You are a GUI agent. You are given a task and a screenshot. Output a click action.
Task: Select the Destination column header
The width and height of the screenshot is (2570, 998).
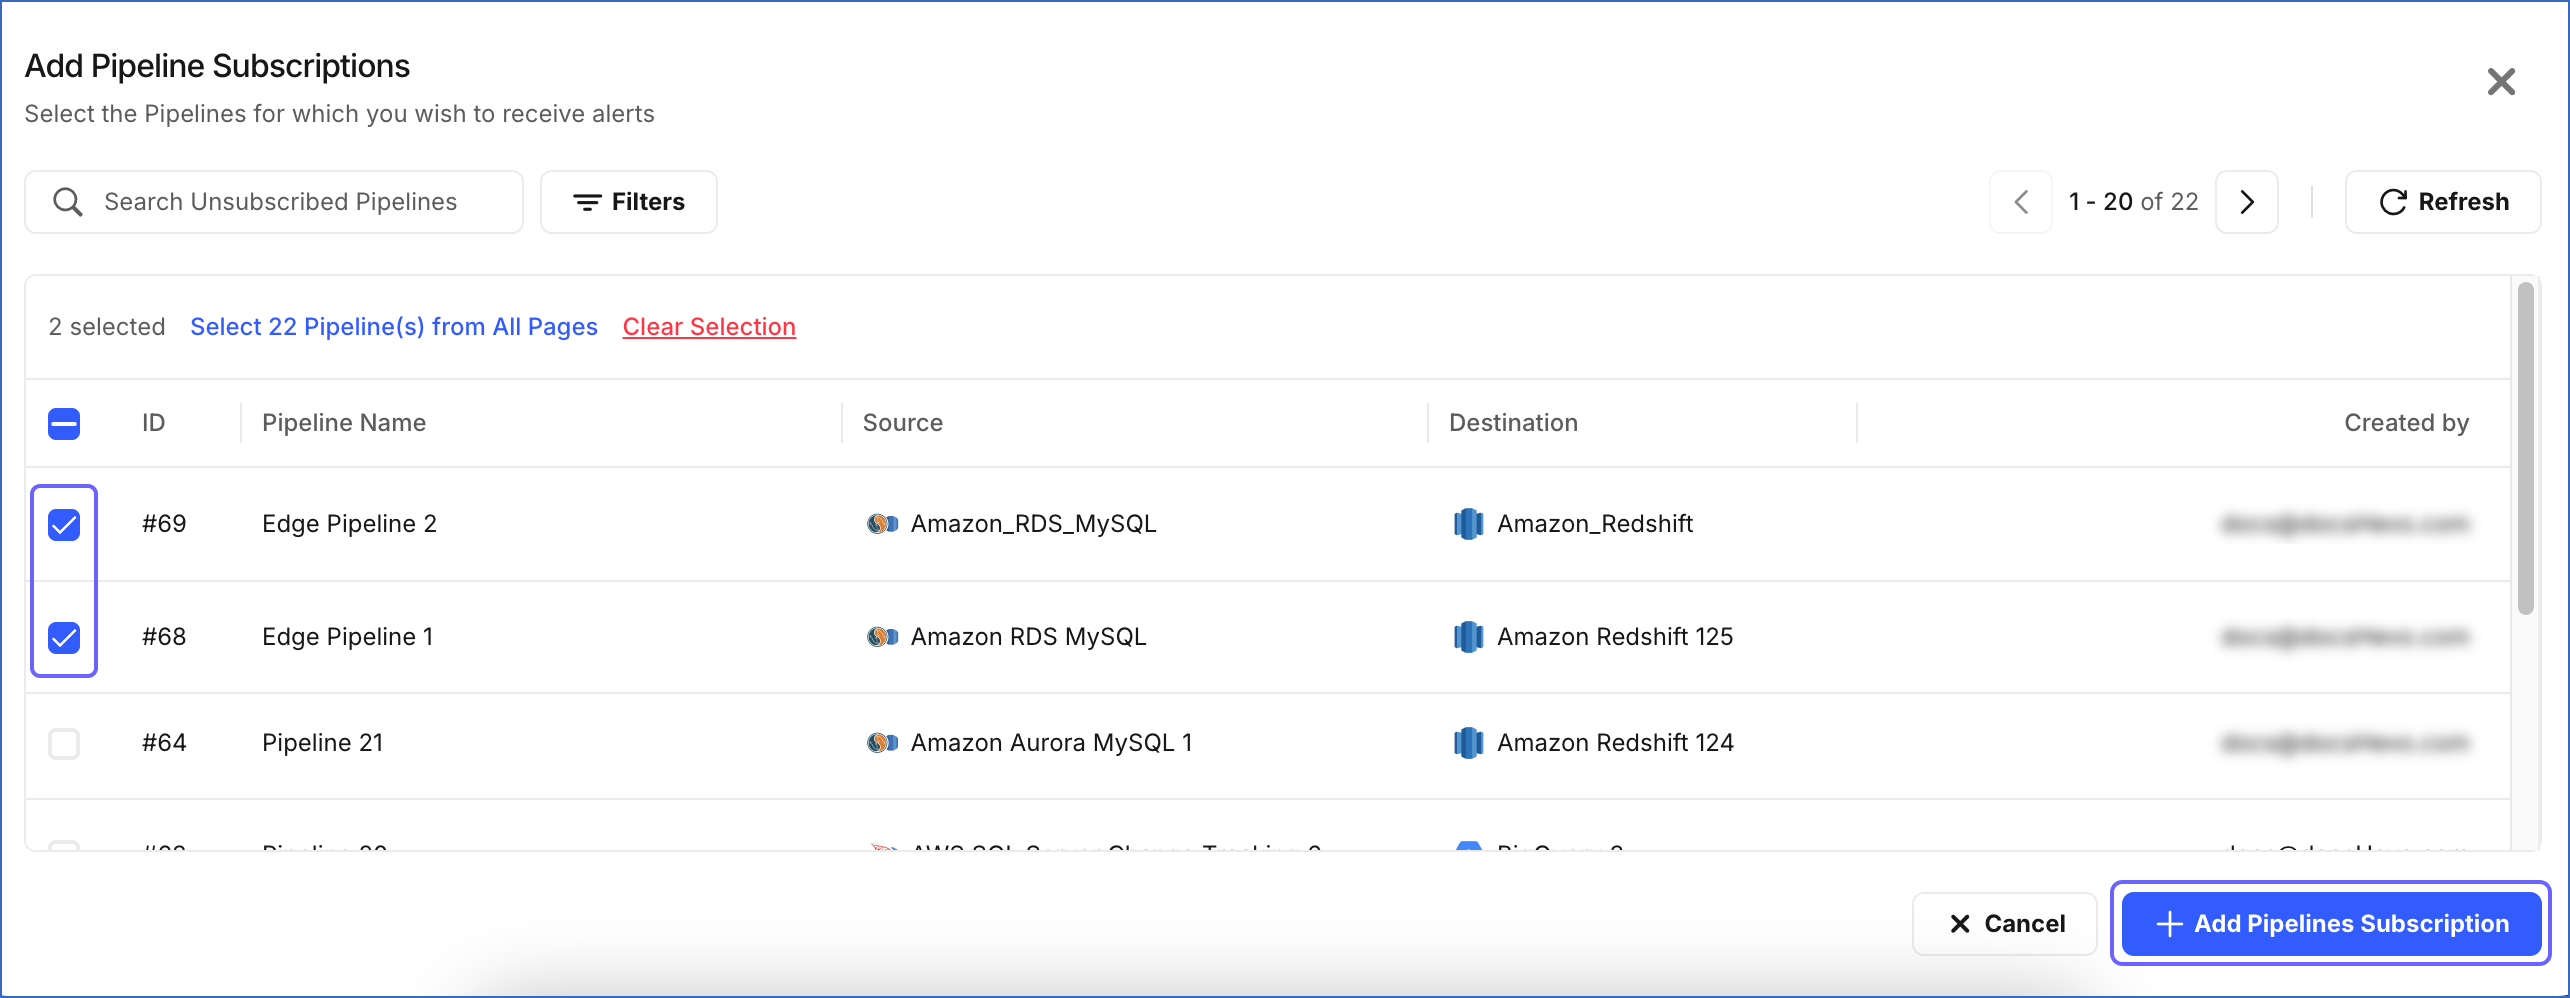pos(1513,422)
